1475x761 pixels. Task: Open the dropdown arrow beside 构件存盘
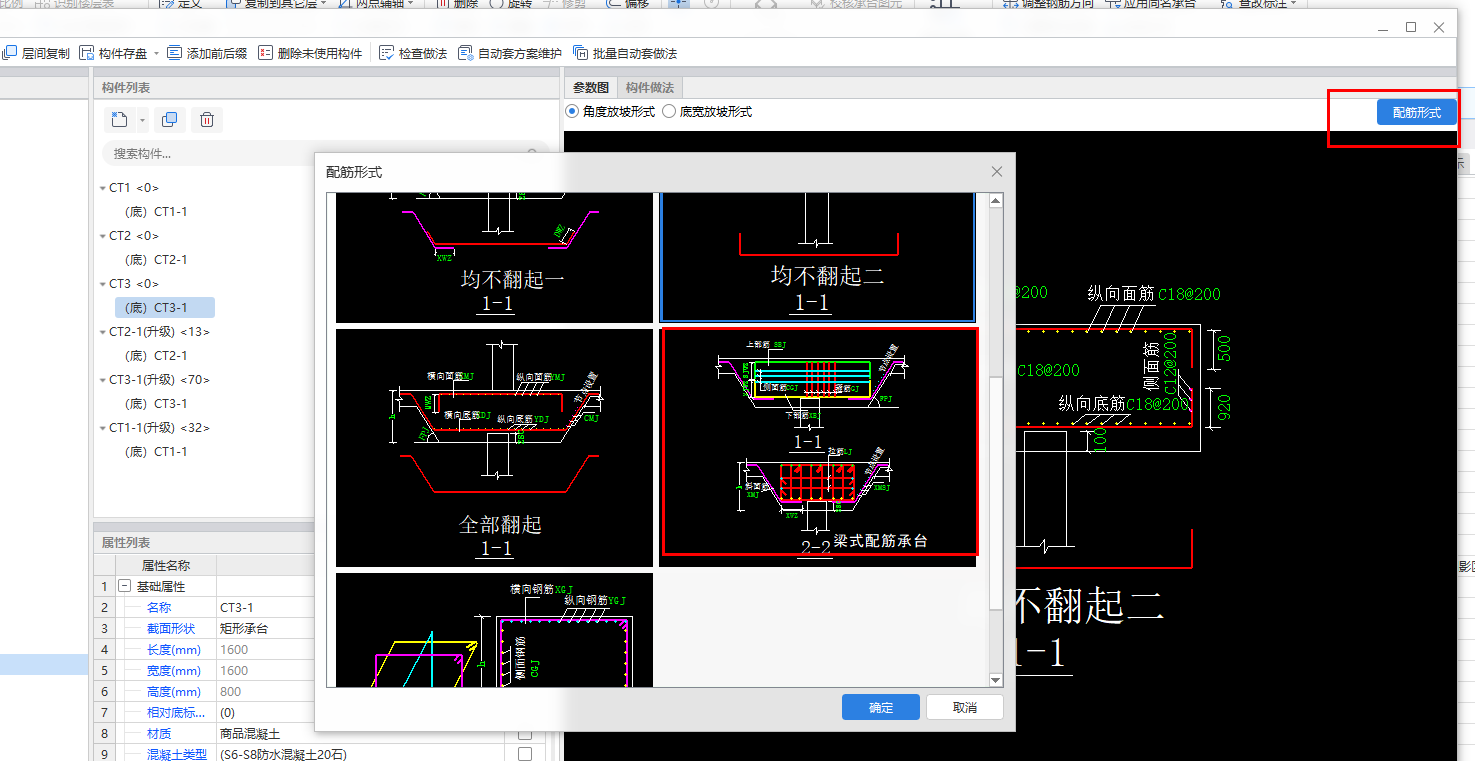(156, 53)
